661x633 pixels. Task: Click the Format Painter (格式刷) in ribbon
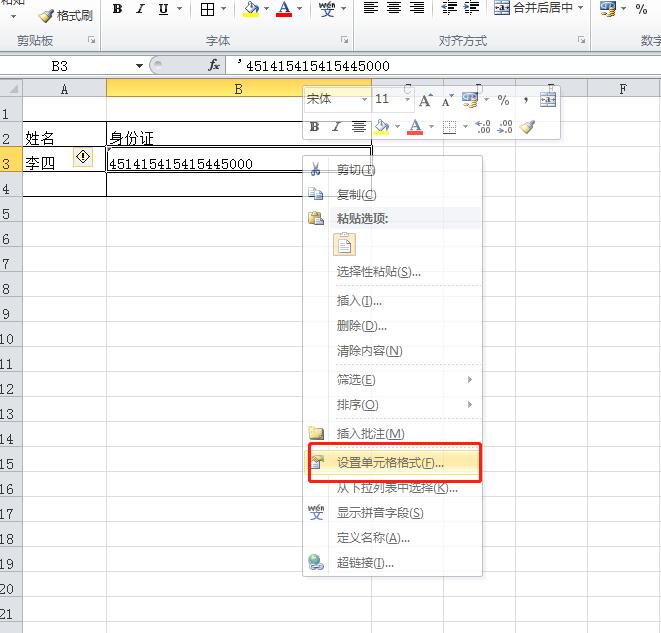(x=66, y=16)
